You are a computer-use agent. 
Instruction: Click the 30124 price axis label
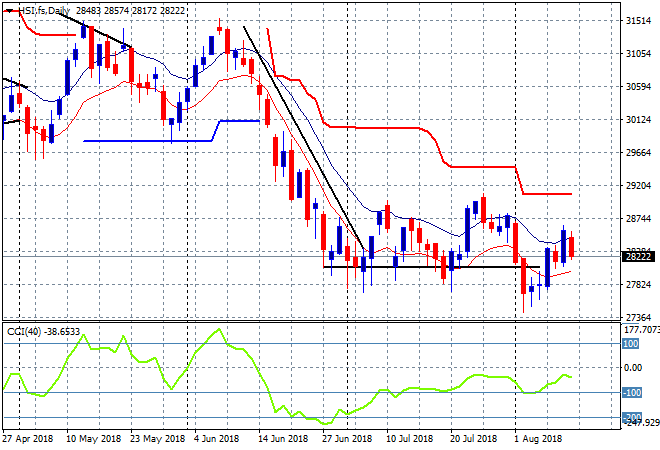point(638,120)
